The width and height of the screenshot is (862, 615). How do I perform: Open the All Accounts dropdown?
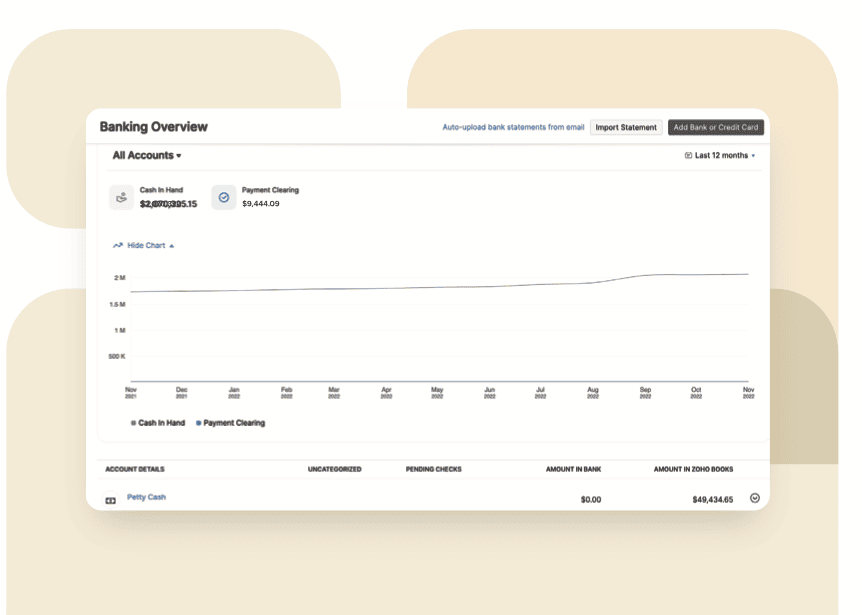point(147,156)
